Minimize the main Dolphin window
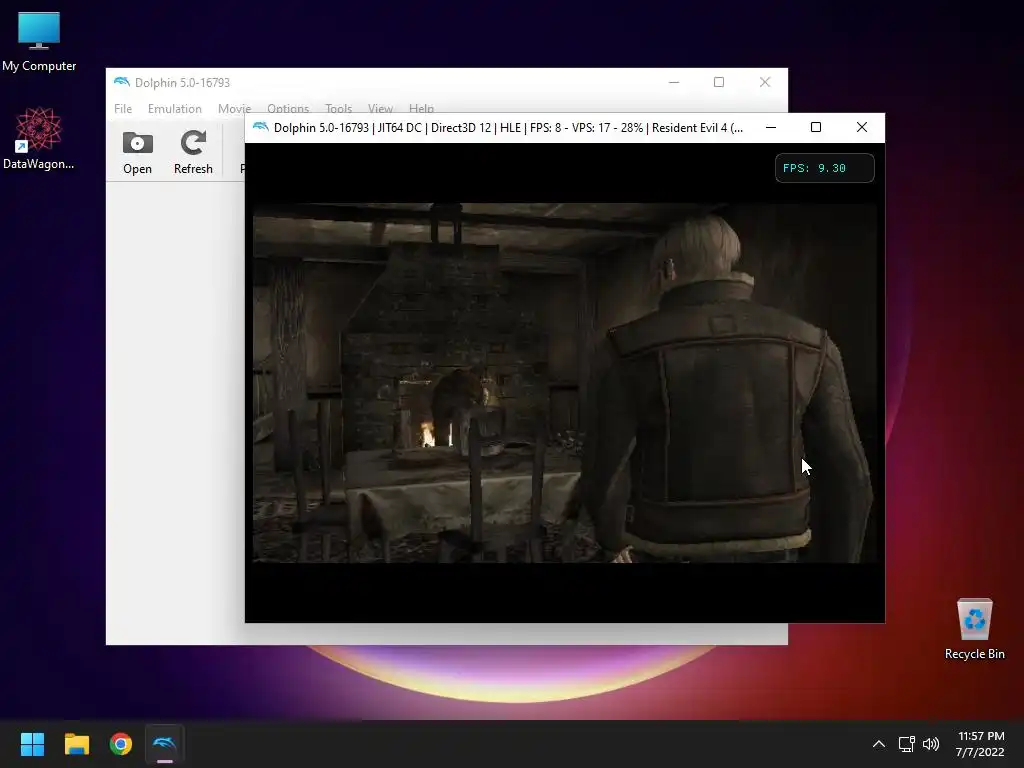The image size is (1024, 768). [674, 82]
